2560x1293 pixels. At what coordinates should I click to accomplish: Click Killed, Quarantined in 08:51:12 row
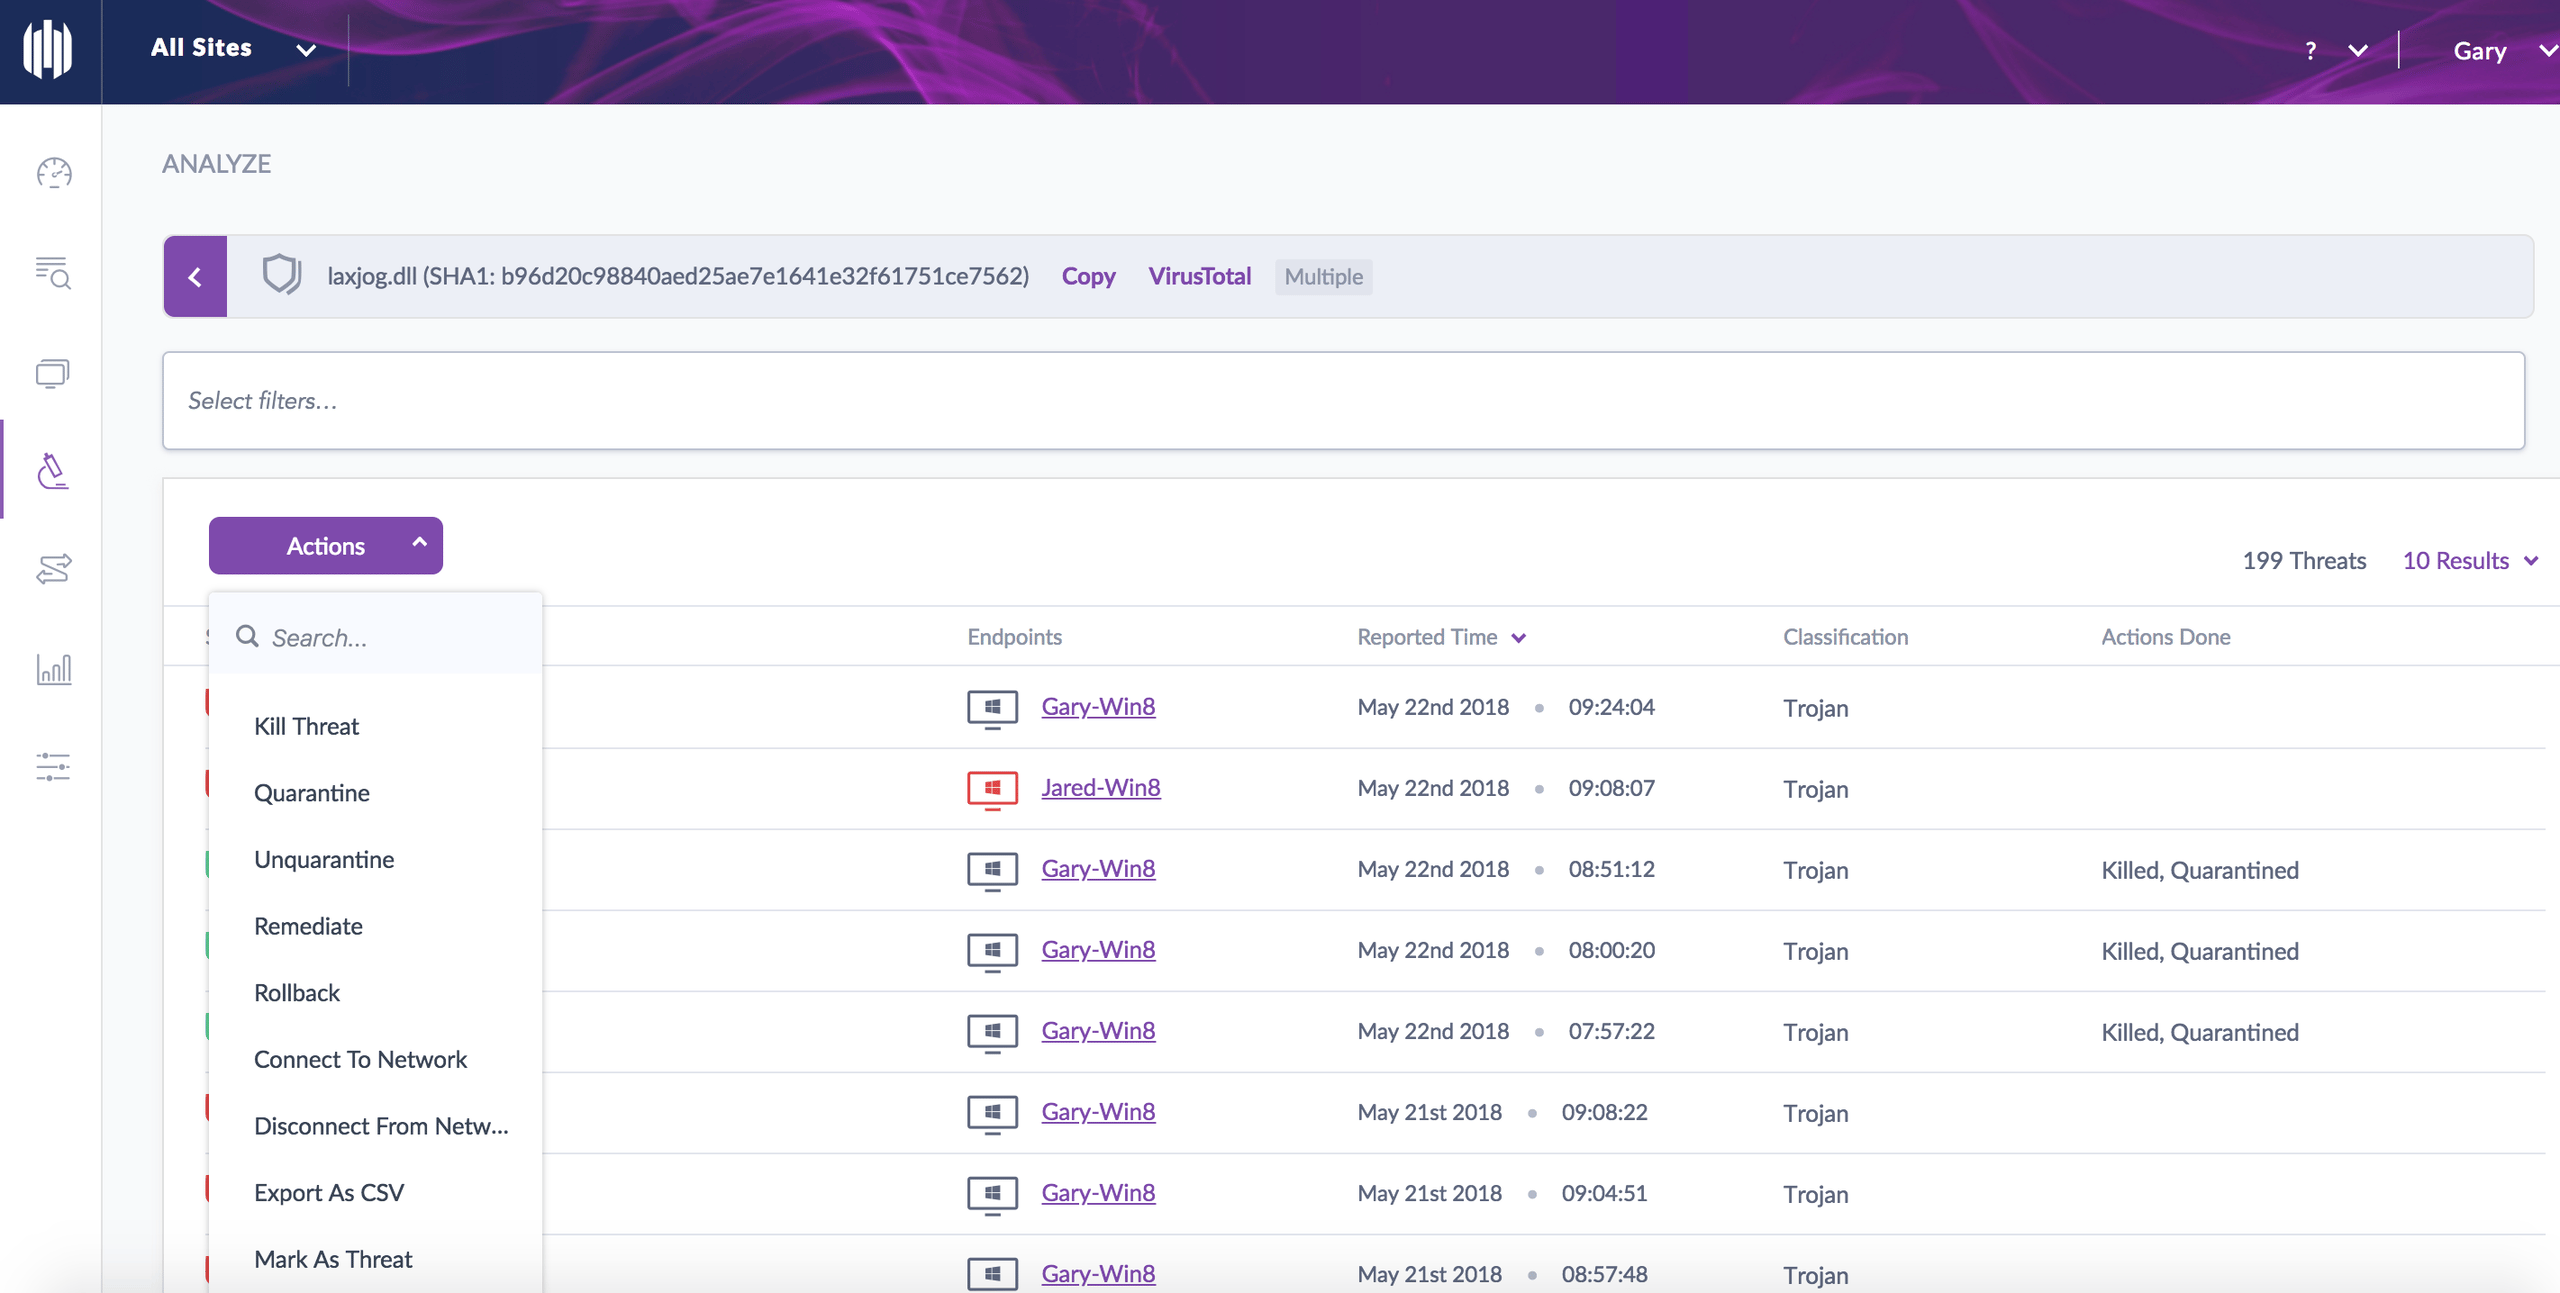point(2199,870)
